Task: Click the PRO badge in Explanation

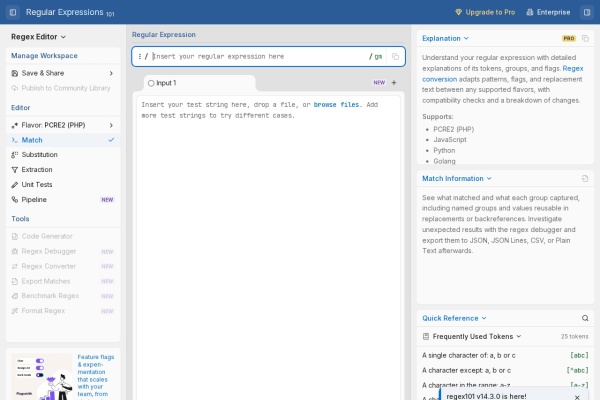Action: [x=569, y=38]
